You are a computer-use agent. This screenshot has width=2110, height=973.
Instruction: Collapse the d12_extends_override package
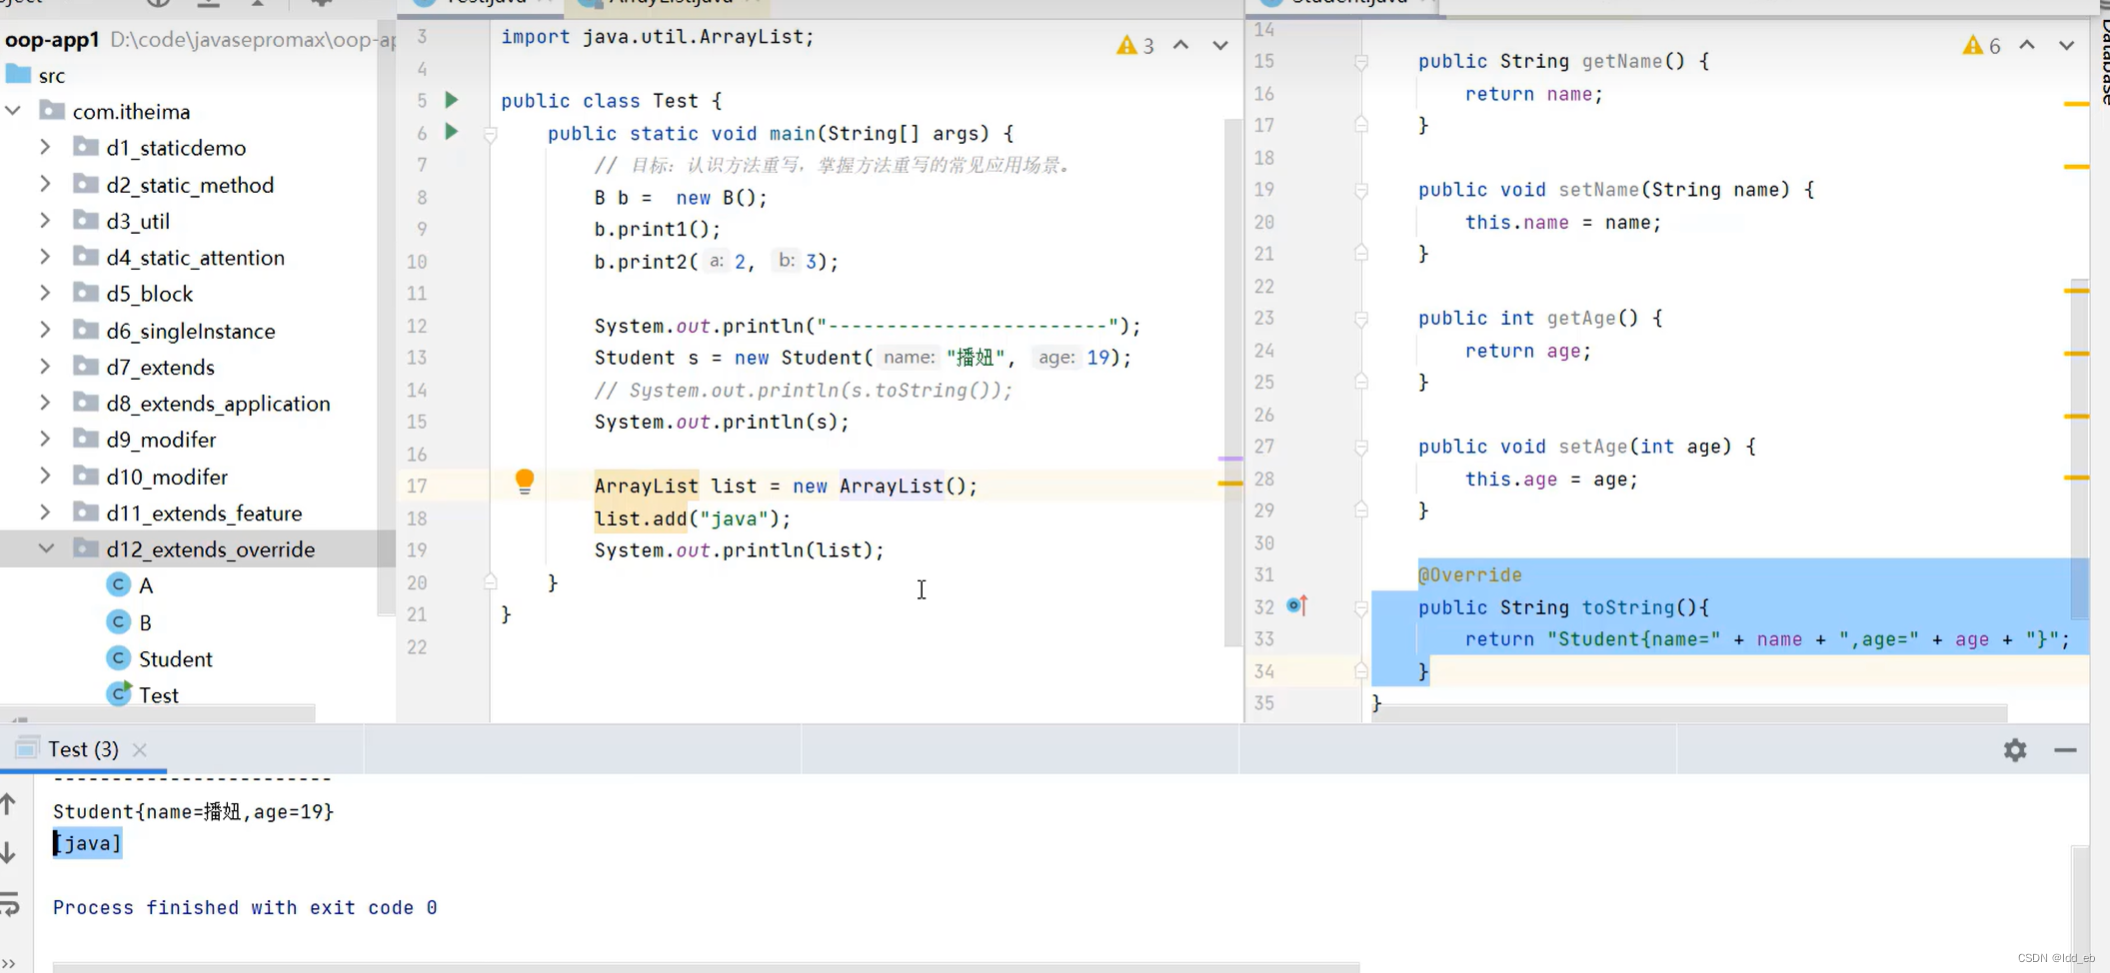(46, 548)
